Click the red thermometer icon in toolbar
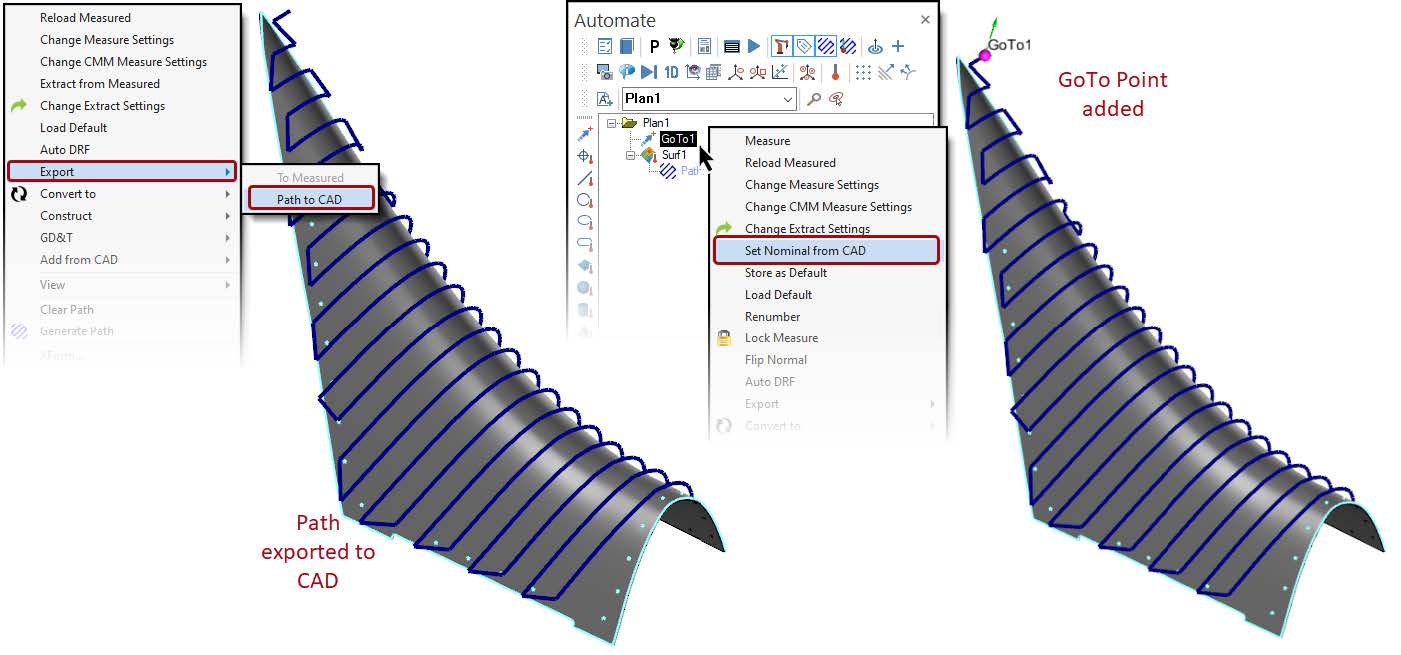Screen dimensions: 1401x655 (x=835, y=72)
